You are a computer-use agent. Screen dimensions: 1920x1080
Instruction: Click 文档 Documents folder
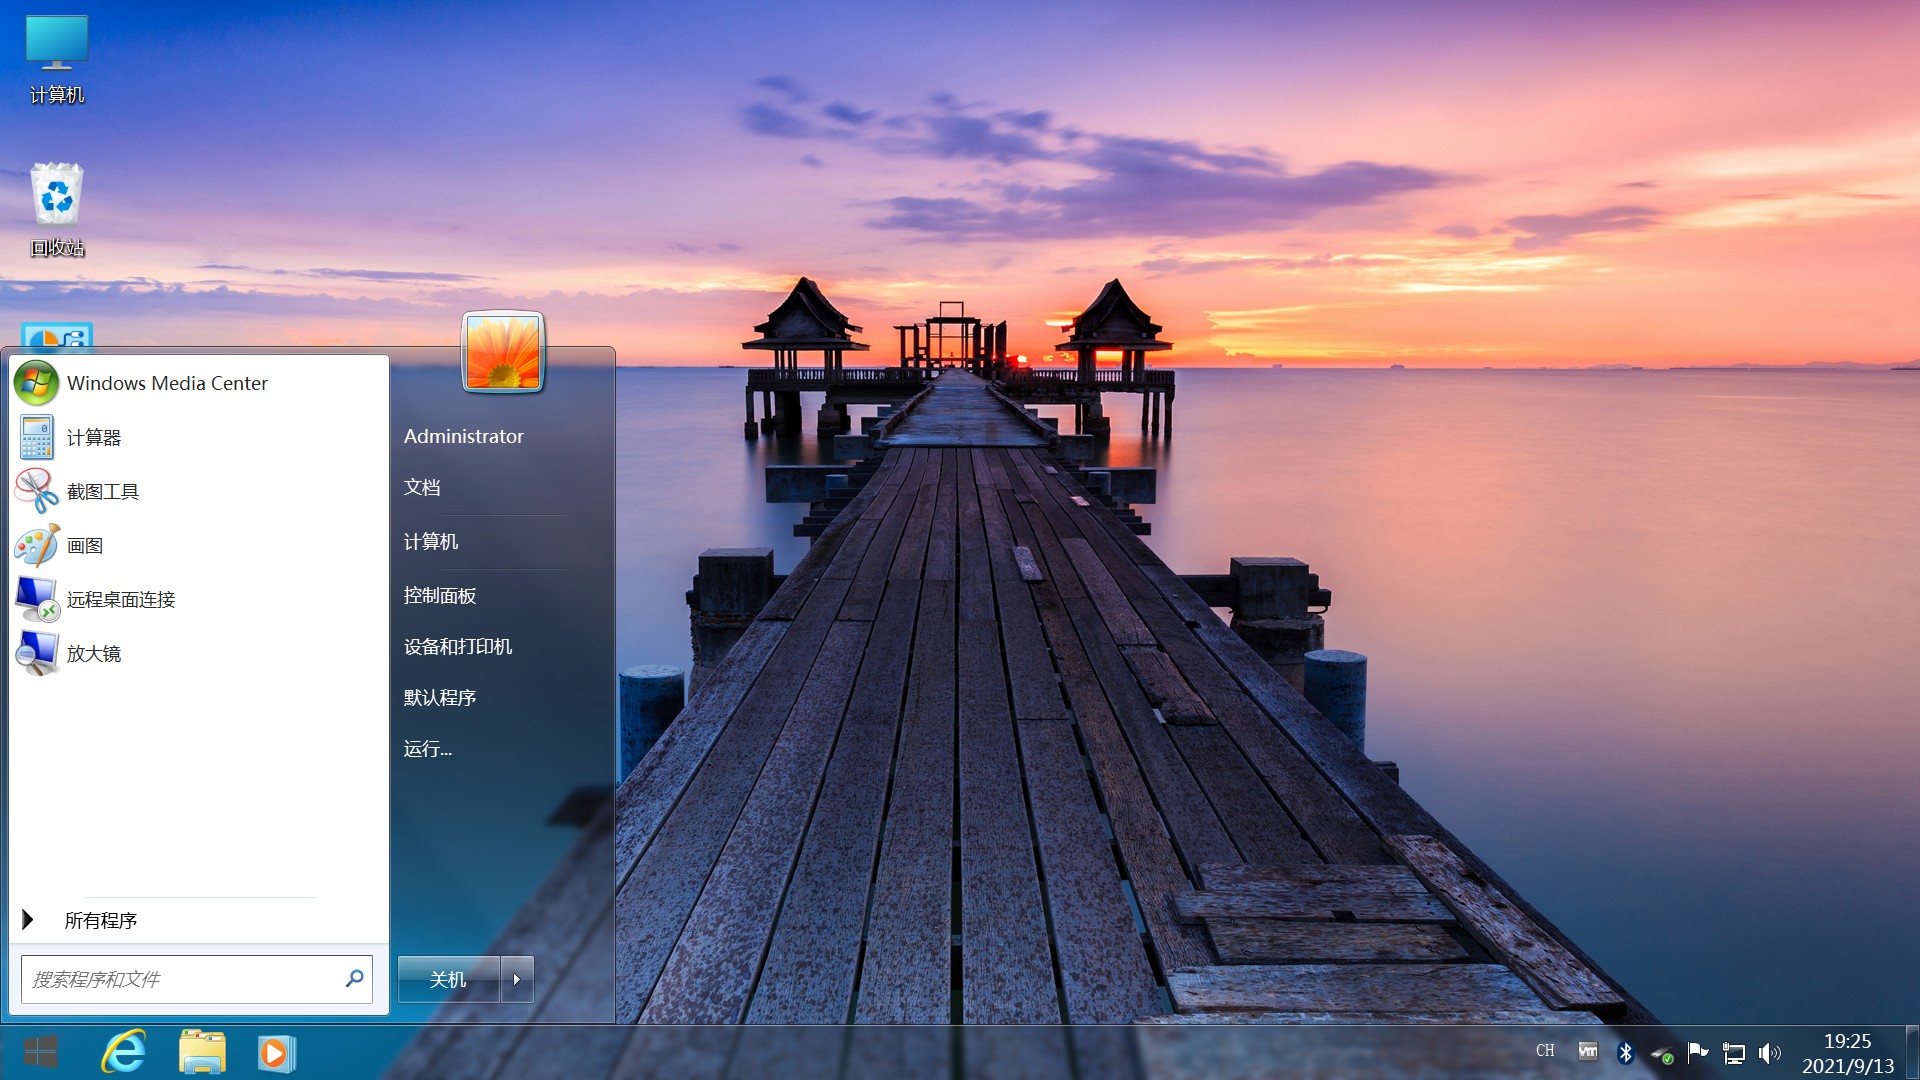422,488
